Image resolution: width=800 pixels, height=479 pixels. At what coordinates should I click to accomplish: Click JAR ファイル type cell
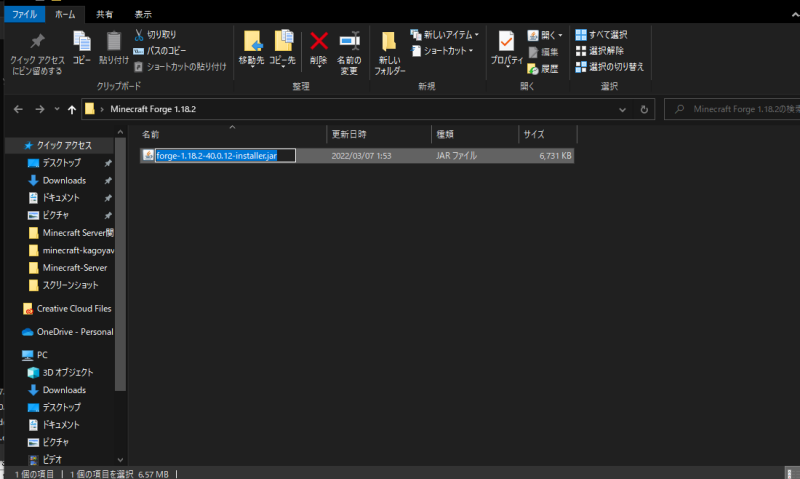pyautogui.click(x=456, y=156)
